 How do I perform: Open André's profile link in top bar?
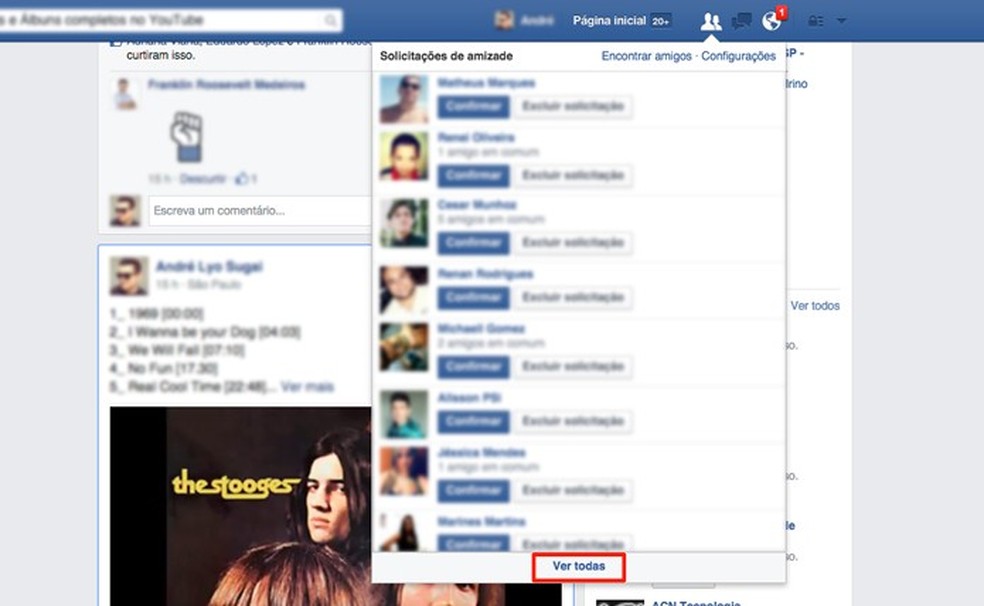point(537,21)
